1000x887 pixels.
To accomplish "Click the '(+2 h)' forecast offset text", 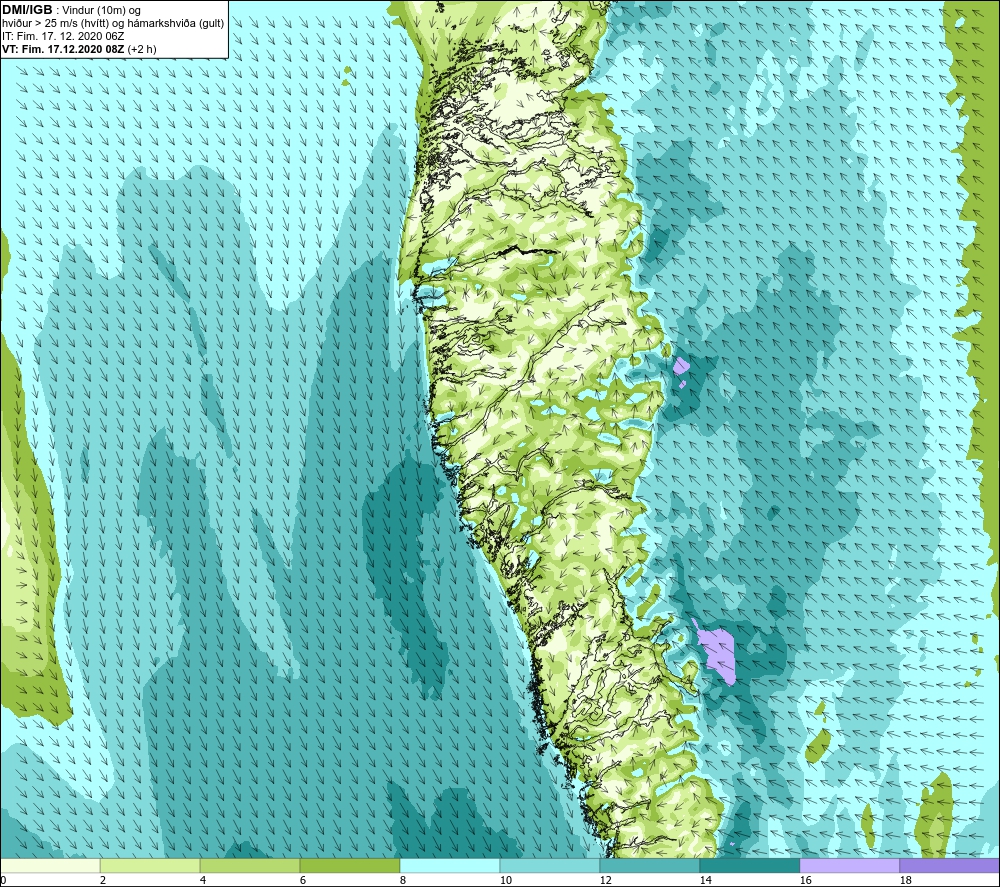I will 142,49.
